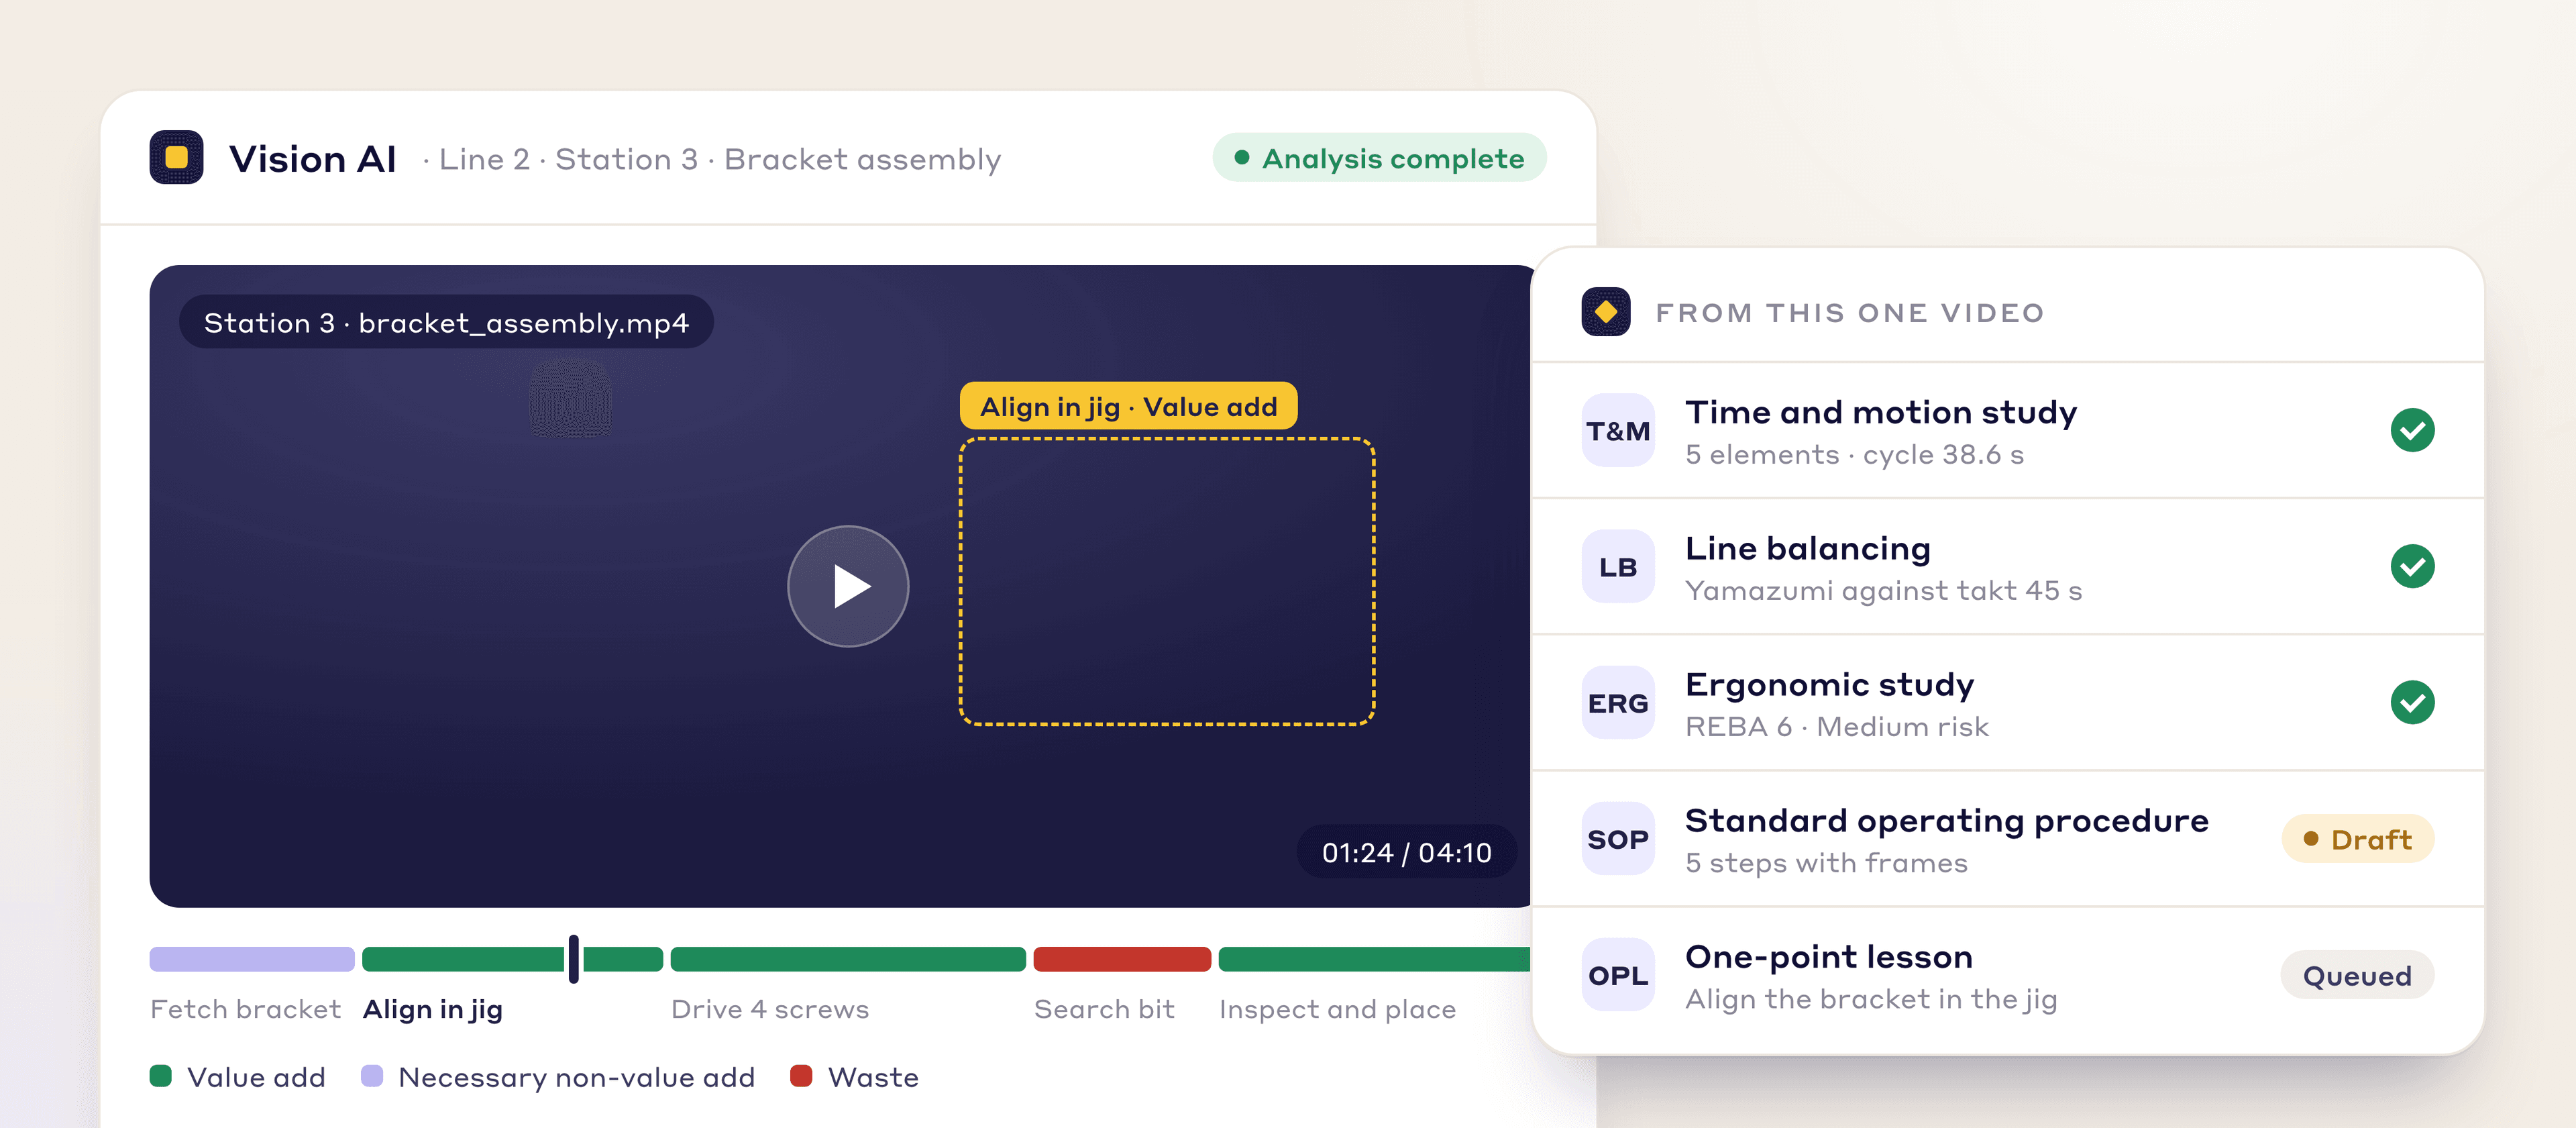The height and width of the screenshot is (1128, 2576).
Task: Play the bracket assembly video
Action: pyautogui.click(x=847, y=586)
